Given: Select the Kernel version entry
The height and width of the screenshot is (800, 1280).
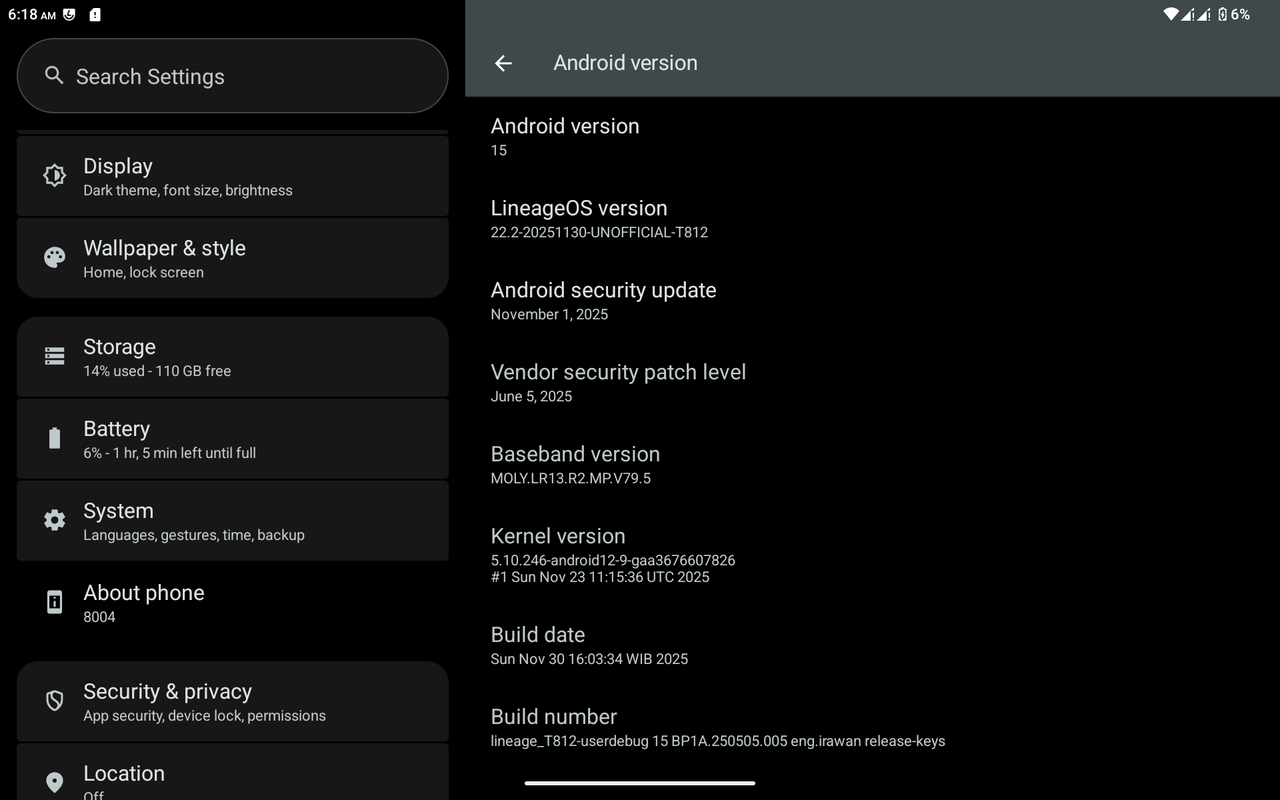Looking at the screenshot, I should pyautogui.click(x=612, y=554).
